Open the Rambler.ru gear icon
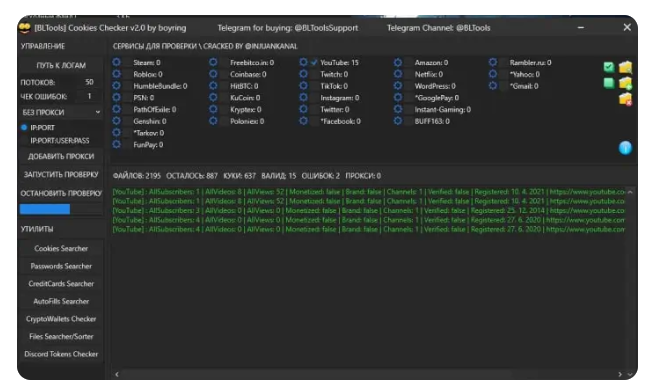Viewport: 650px width, 389px height. click(x=493, y=62)
